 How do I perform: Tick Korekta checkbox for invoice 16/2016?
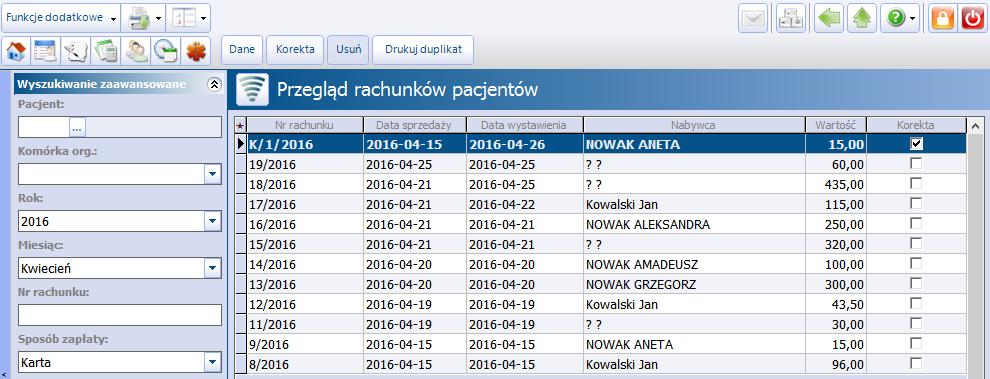point(916,224)
